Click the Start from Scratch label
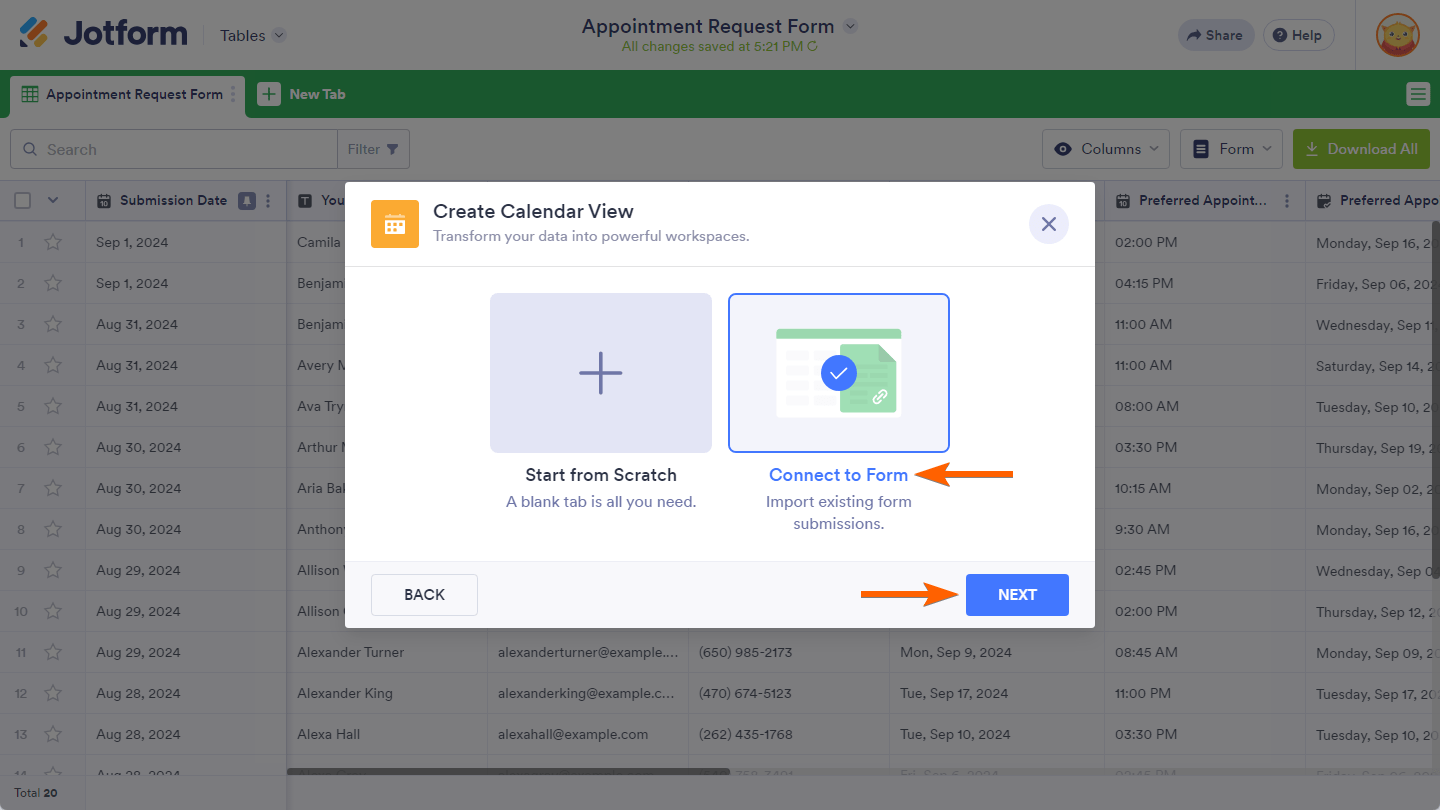1440x810 pixels. [x=601, y=475]
